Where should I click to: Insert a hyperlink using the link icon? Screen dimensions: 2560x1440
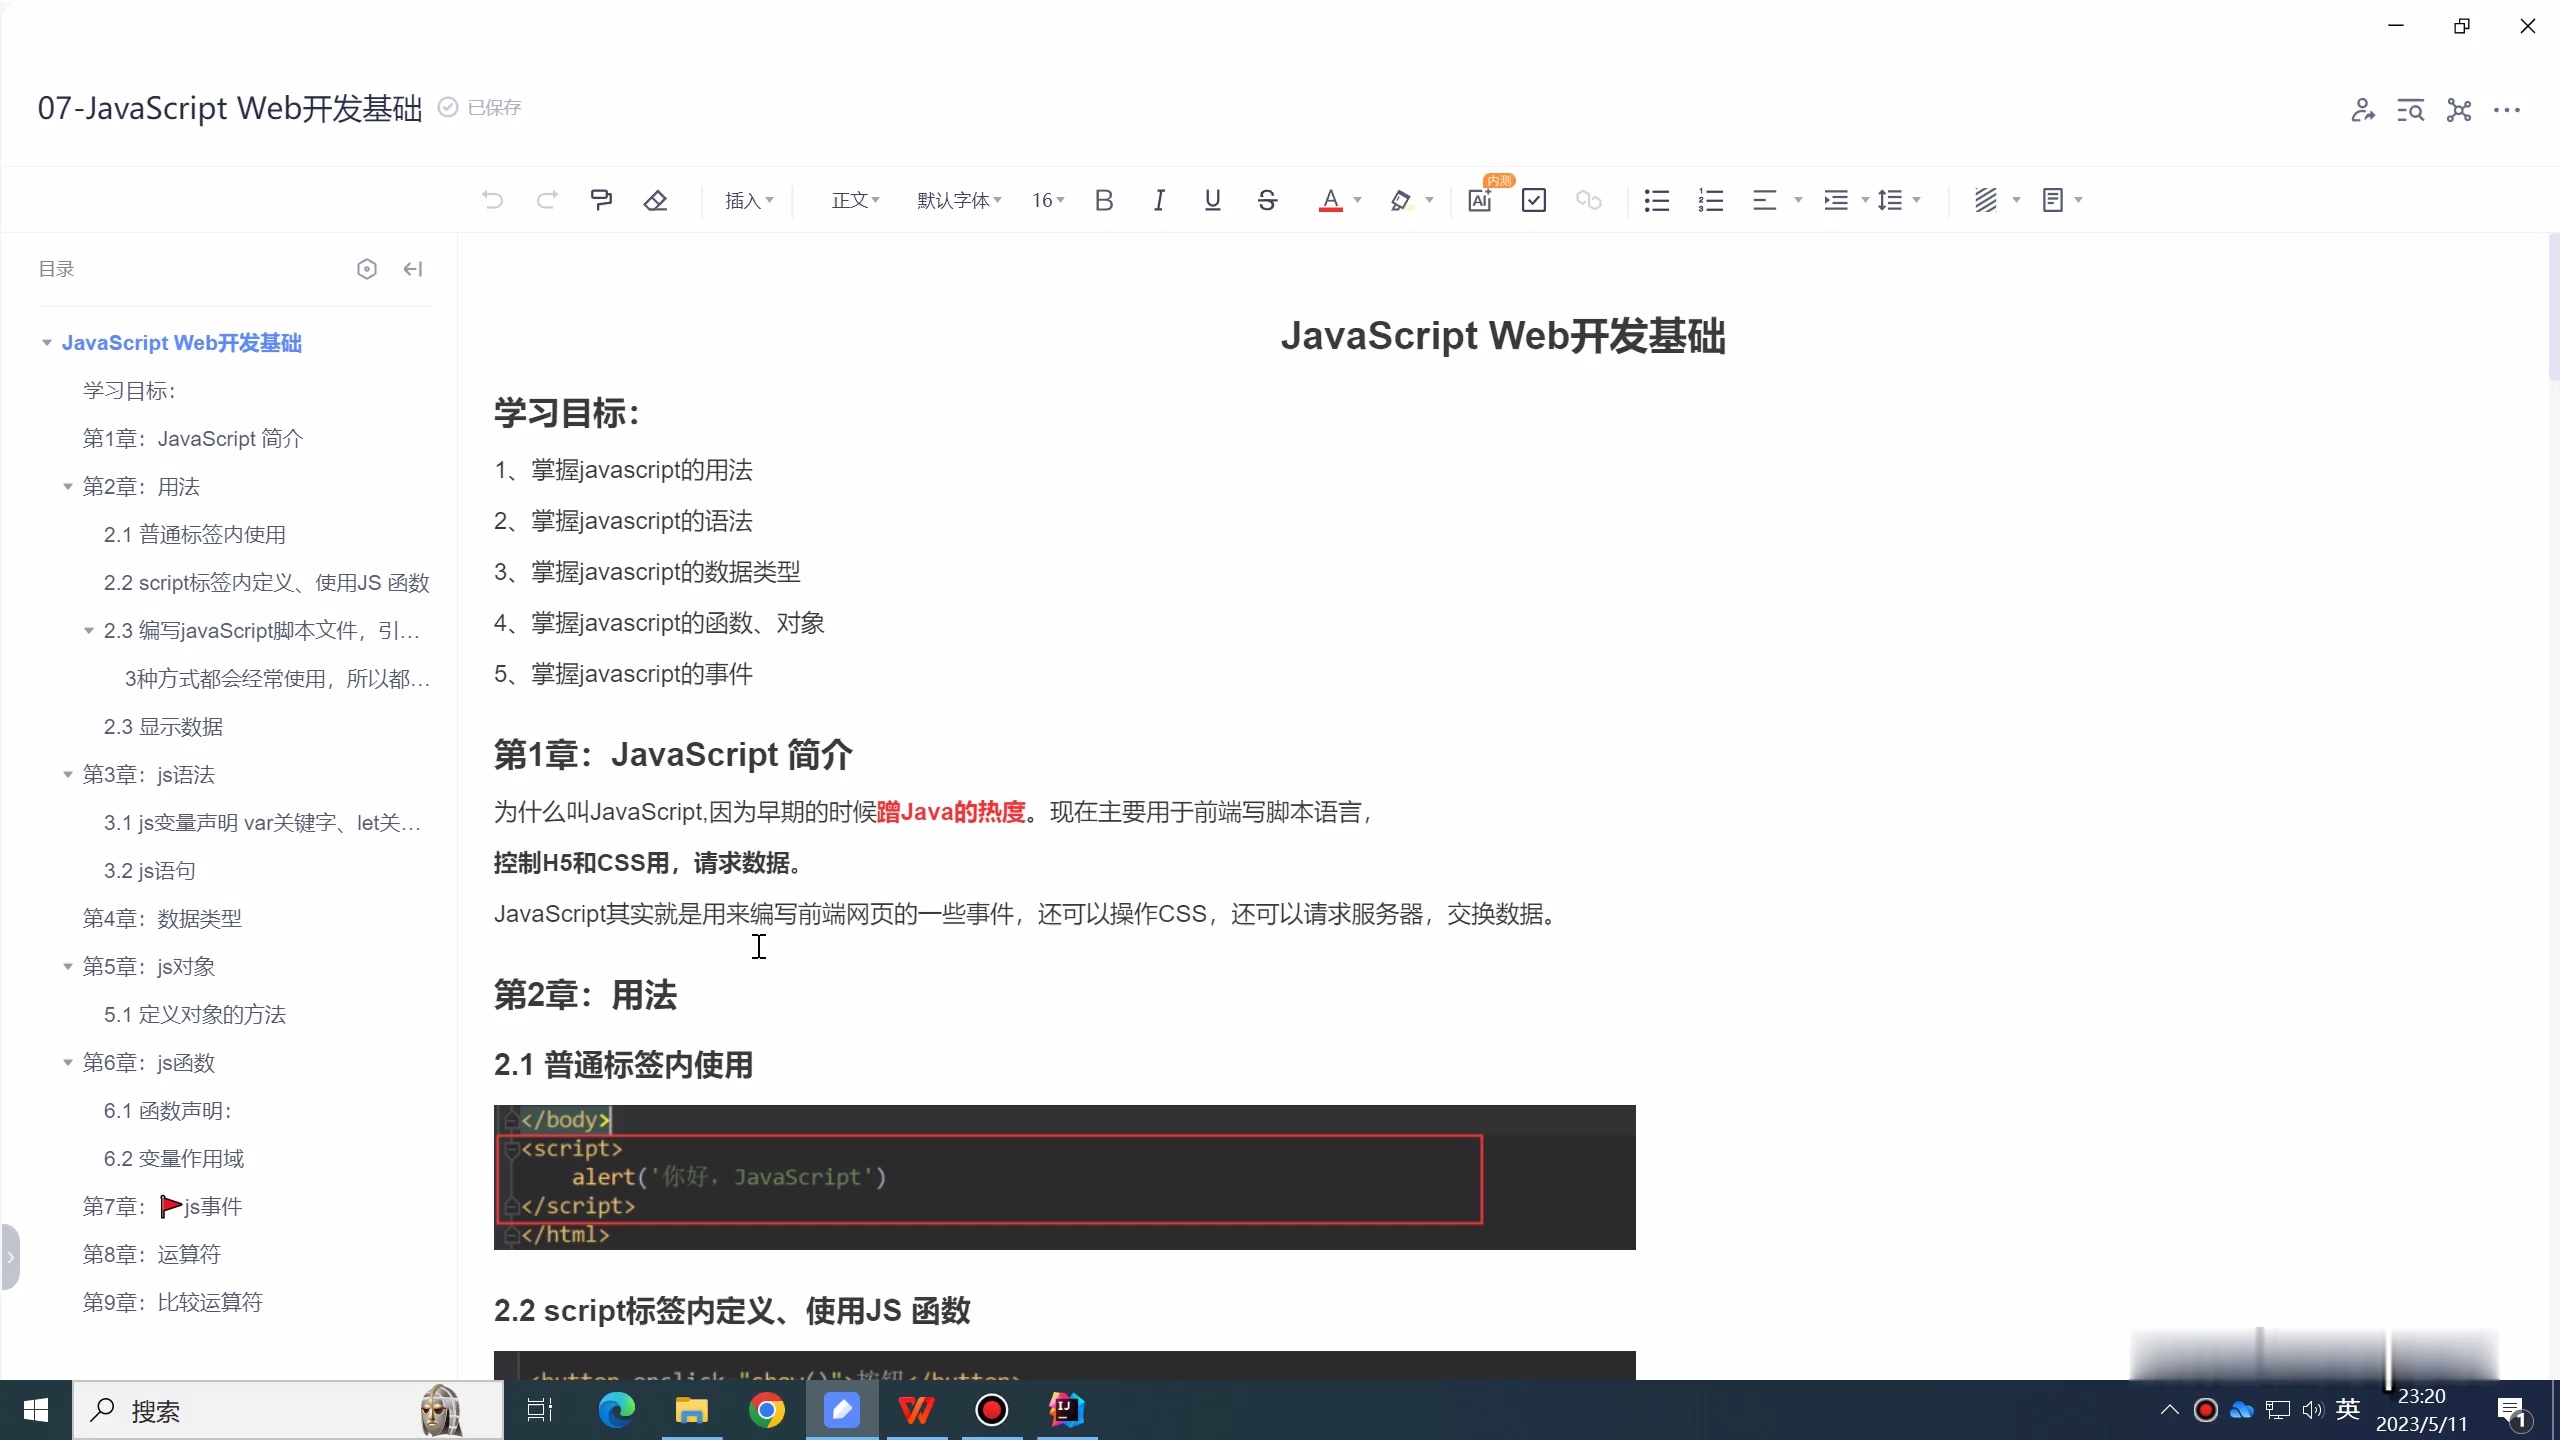1589,200
